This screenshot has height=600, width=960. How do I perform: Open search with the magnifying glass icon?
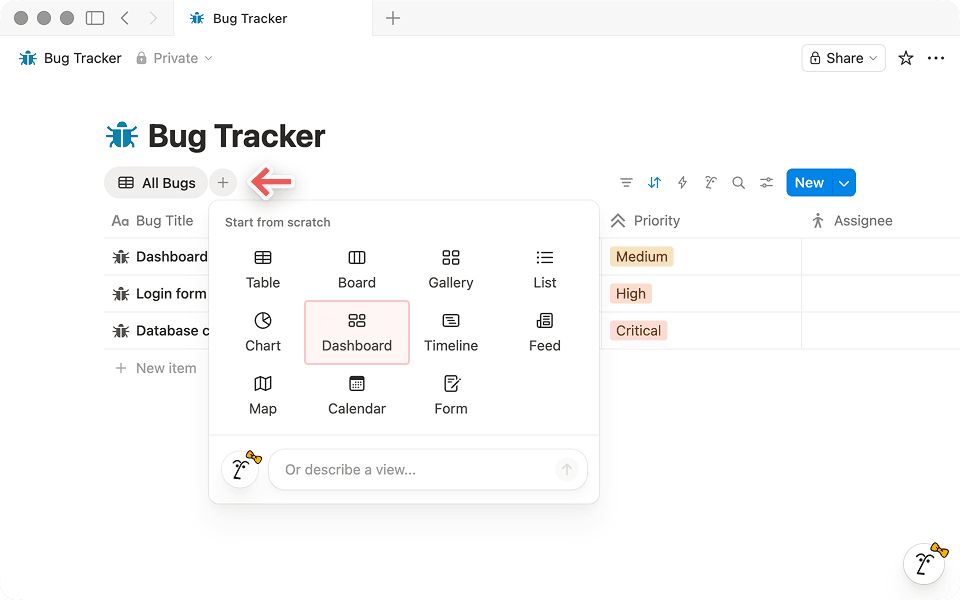738,182
